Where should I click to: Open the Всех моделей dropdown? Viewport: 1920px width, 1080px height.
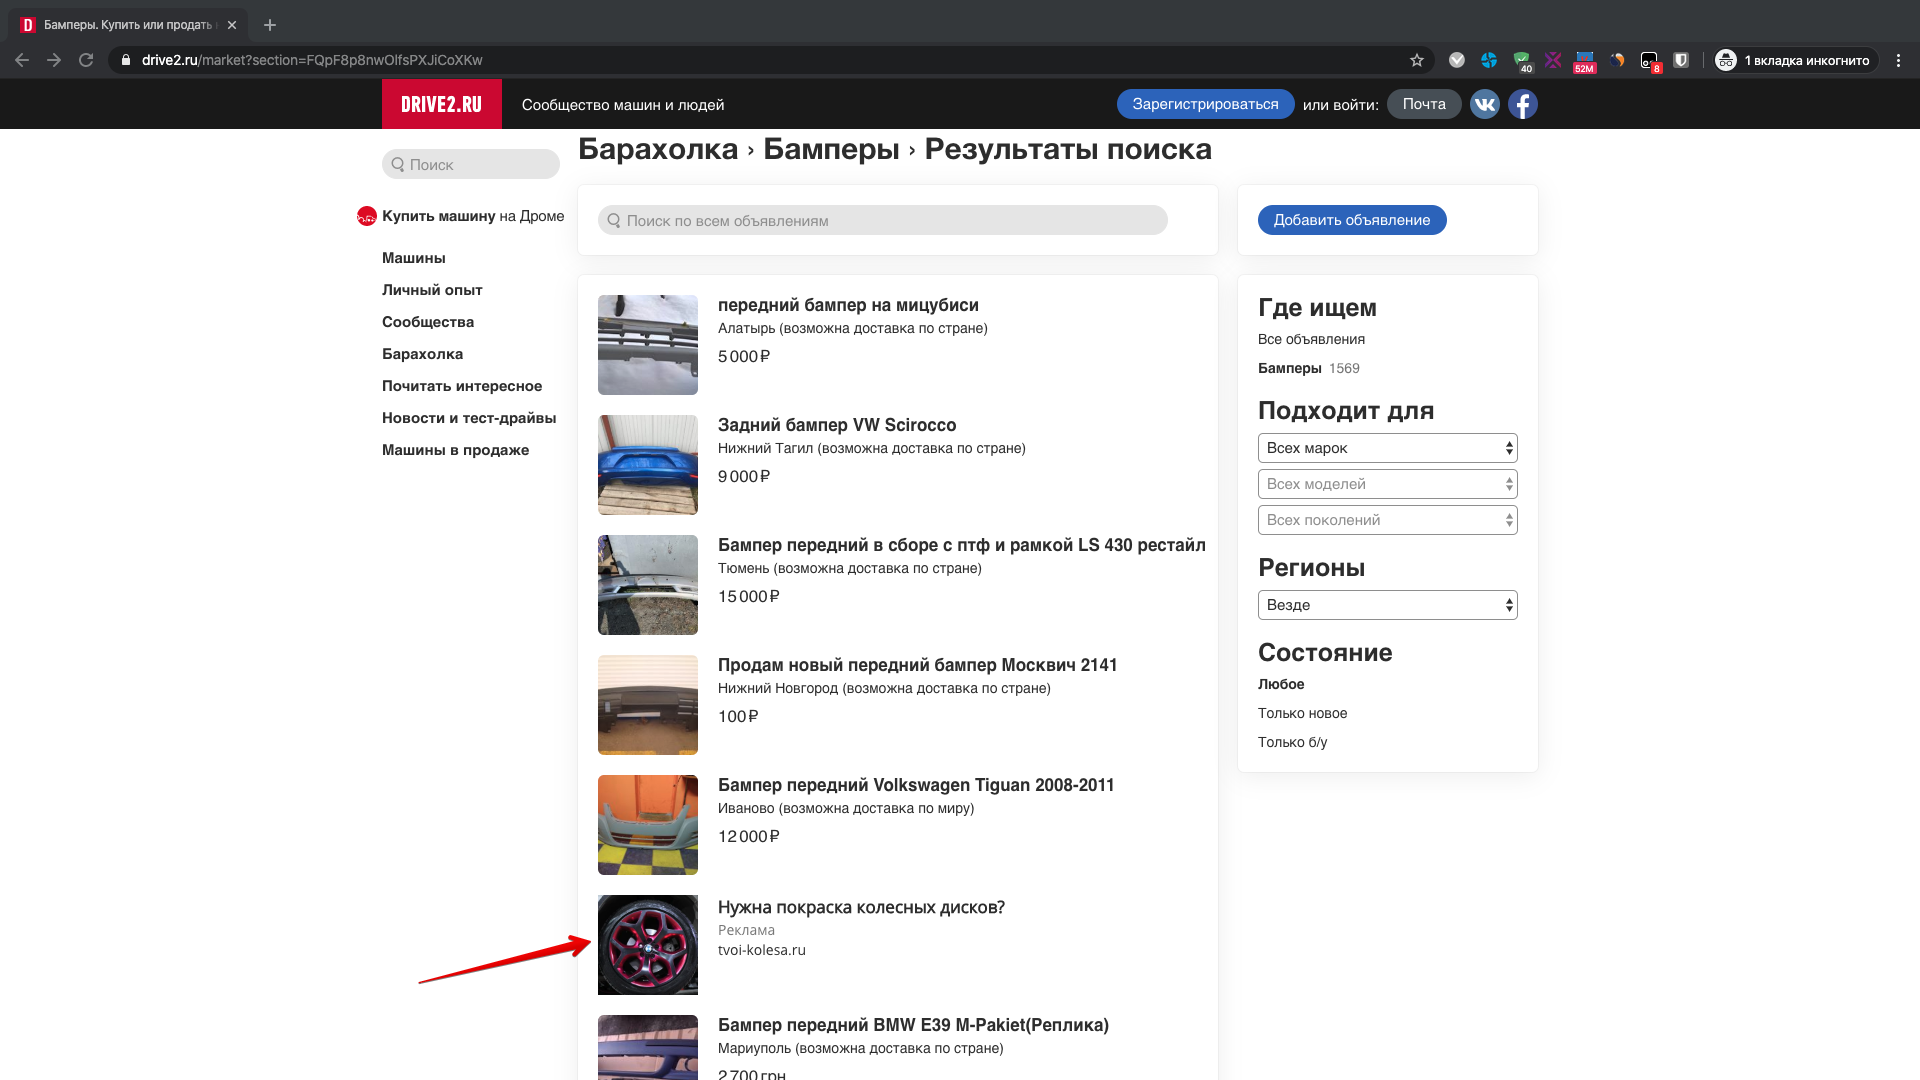(x=1387, y=483)
